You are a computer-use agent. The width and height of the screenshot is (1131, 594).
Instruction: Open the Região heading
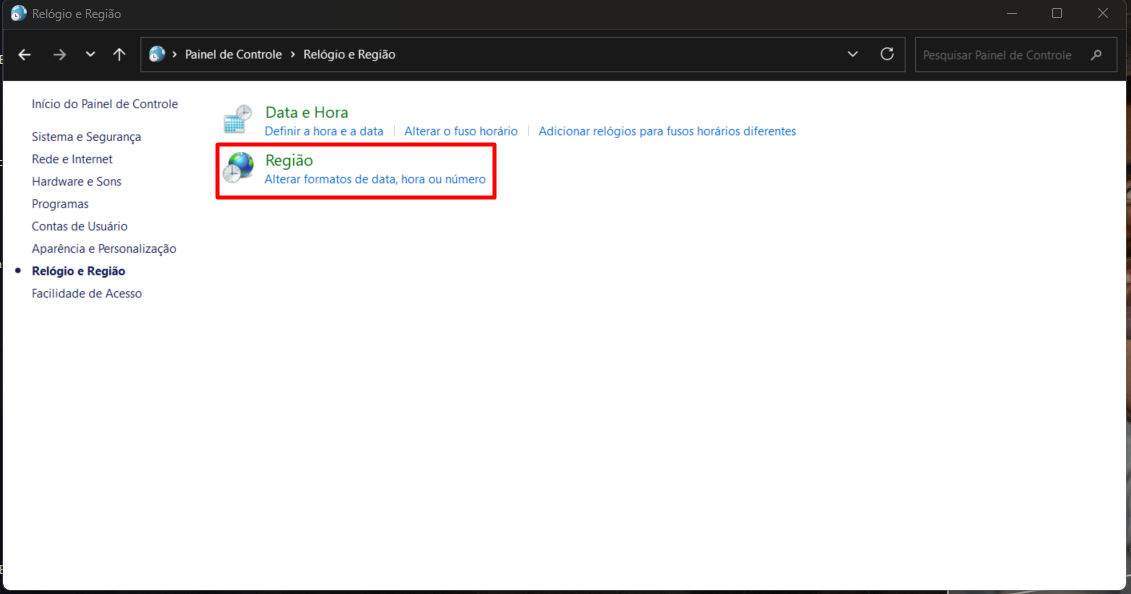coord(289,160)
